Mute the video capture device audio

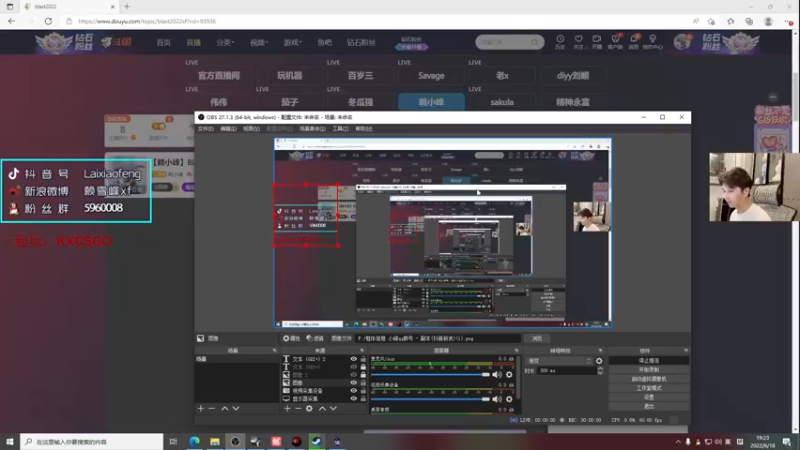[x=497, y=399]
